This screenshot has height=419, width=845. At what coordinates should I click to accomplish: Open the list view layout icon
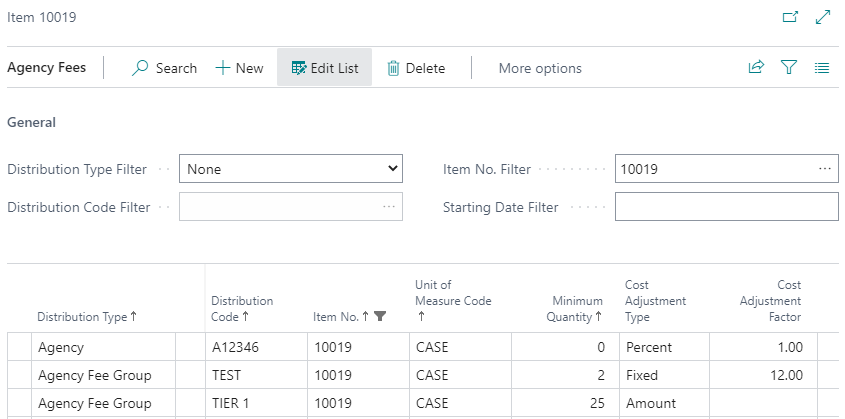(822, 68)
